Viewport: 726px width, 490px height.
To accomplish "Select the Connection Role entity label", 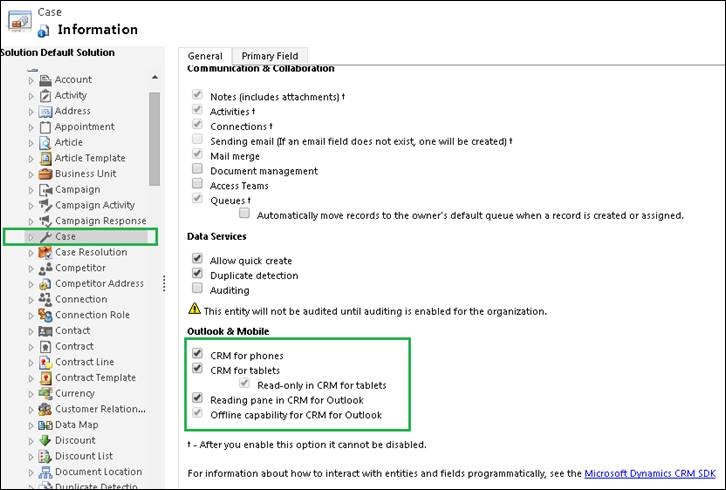I will pyautogui.click(x=92, y=315).
